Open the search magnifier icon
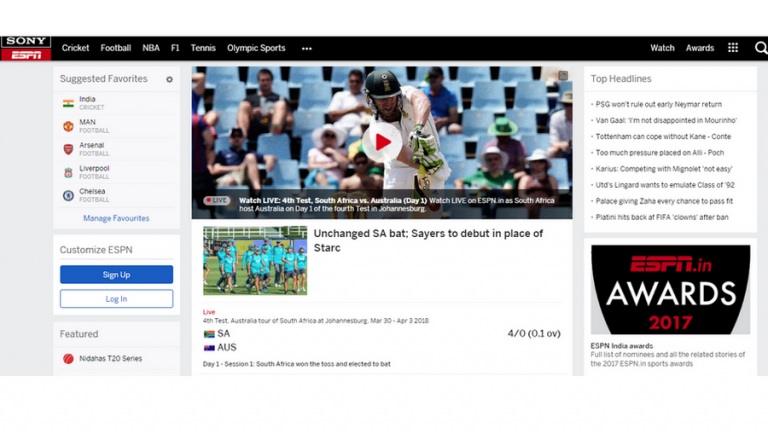The image size is (768, 434). [x=761, y=48]
